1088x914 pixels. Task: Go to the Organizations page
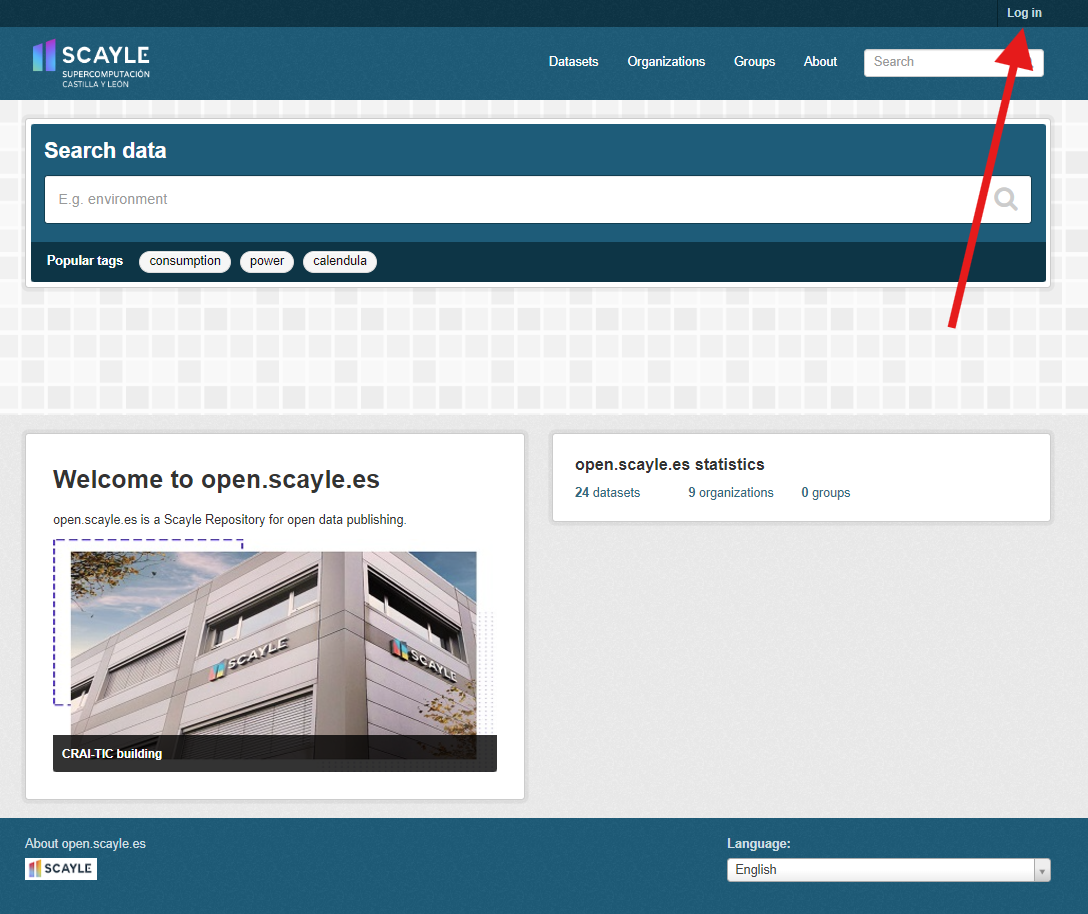666,62
